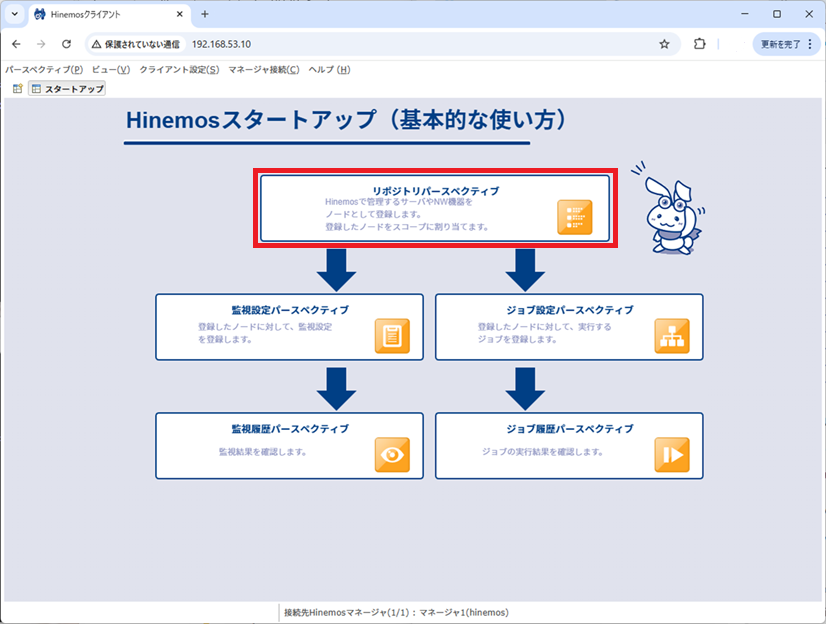The image size is (826, 624).
Task: Maximize the browser window
Action: click(777, 14)
